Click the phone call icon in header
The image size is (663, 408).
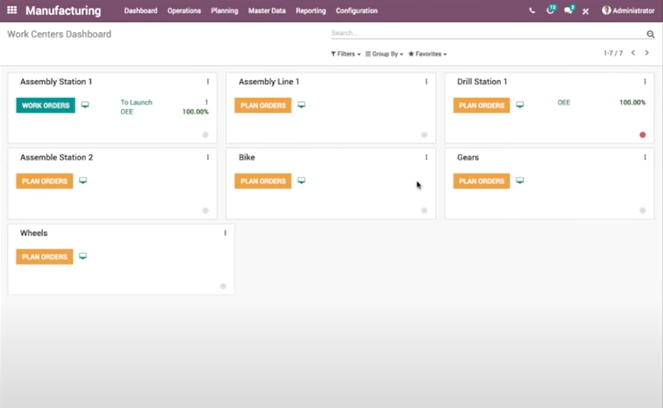[x=532, y=11]
